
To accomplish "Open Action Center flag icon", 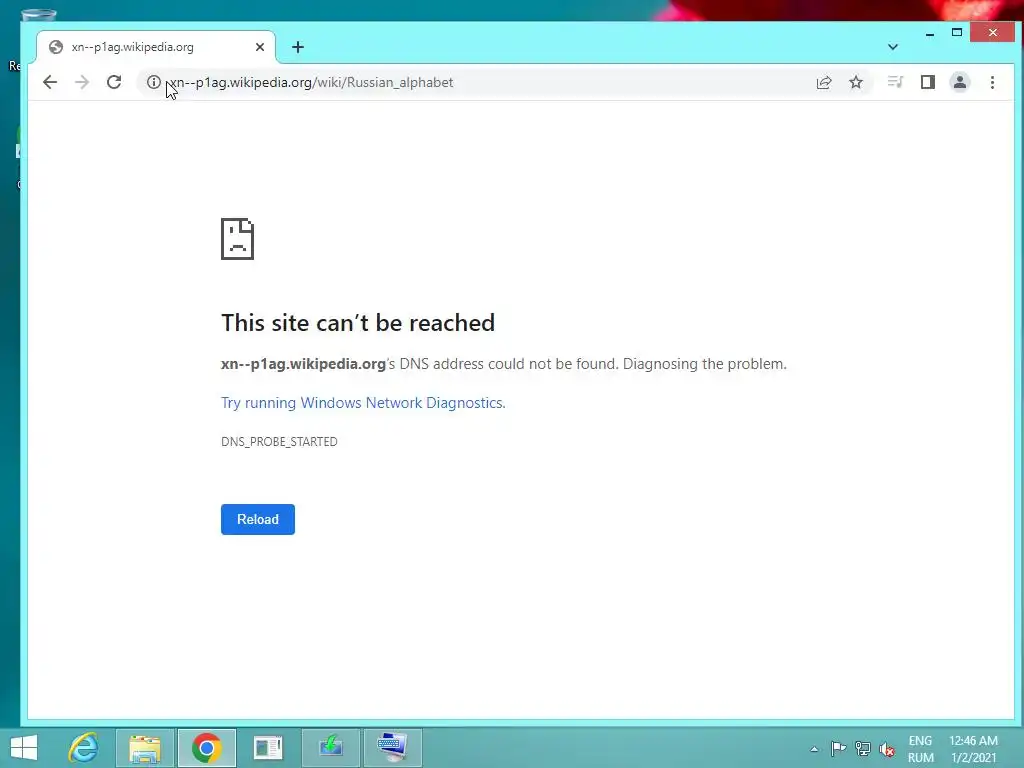I will click(x=839, y=749).
